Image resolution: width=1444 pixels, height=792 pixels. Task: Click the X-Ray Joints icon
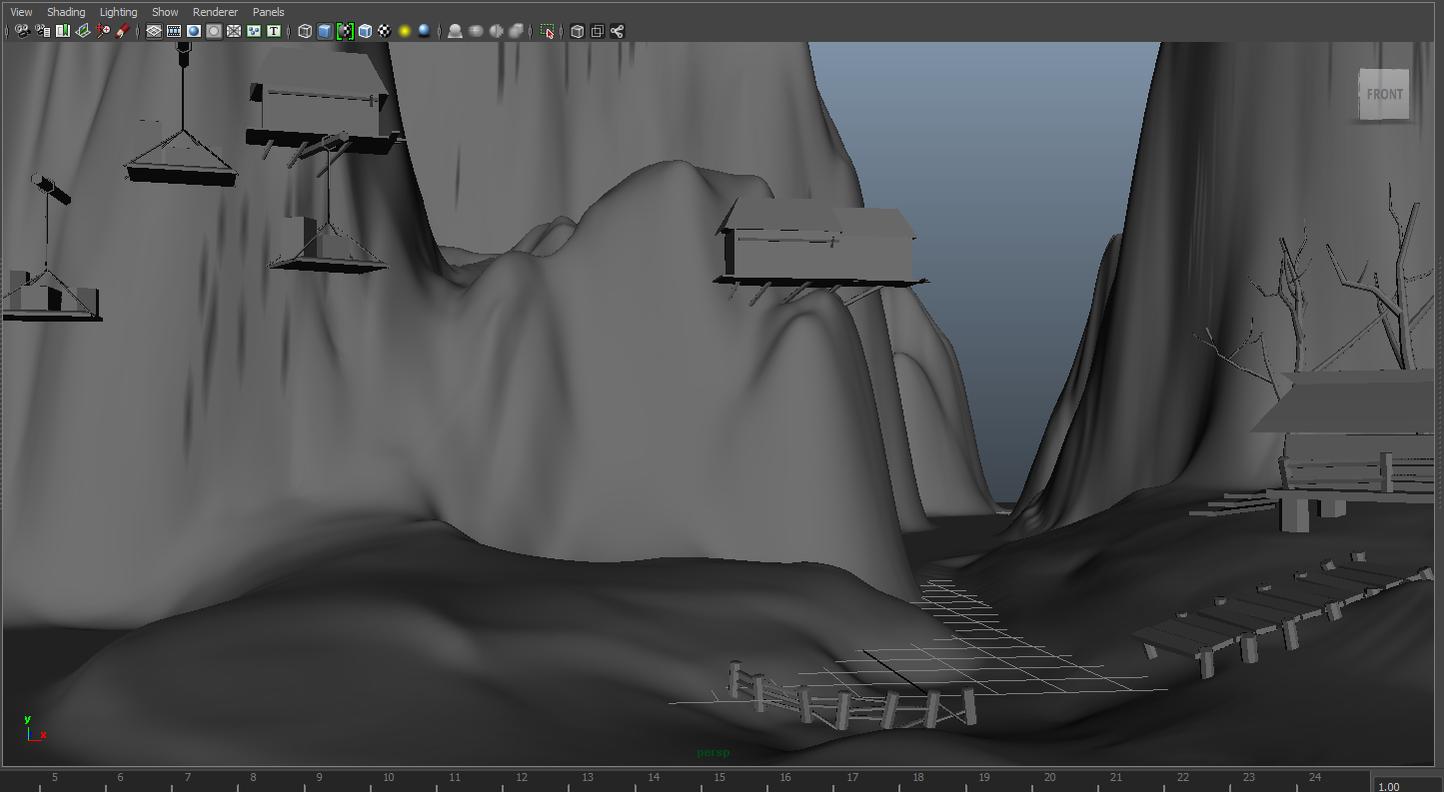tap(617, 31)
